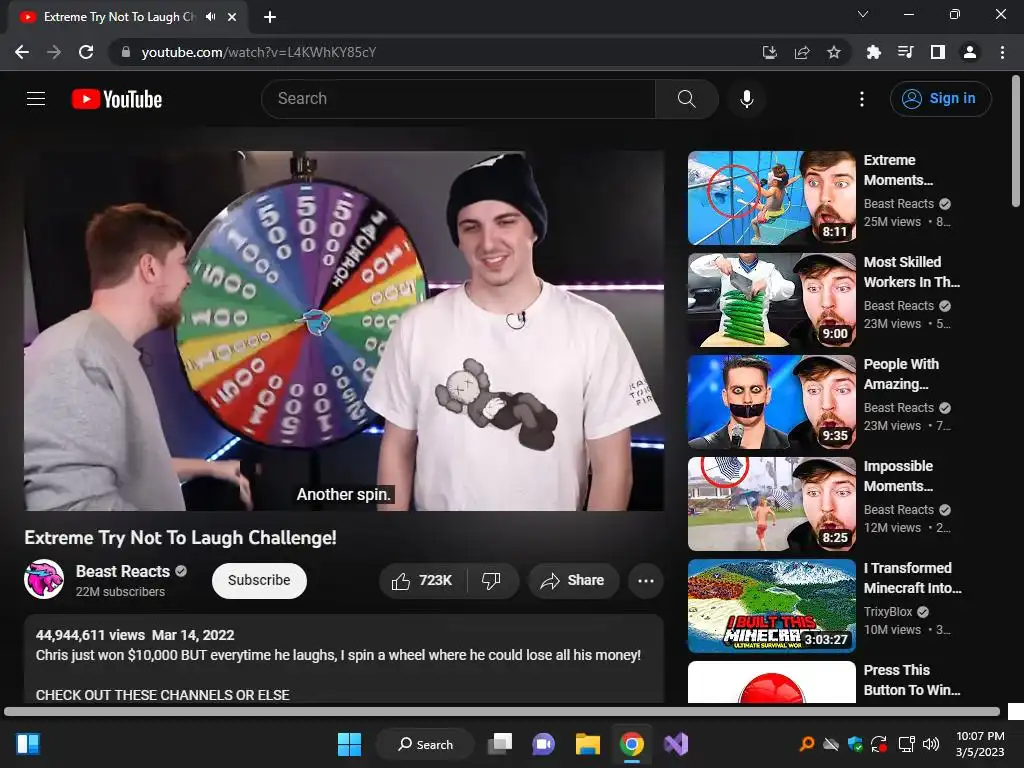
Task: Open File Explorer from taskbar
Action: point(588,744)
